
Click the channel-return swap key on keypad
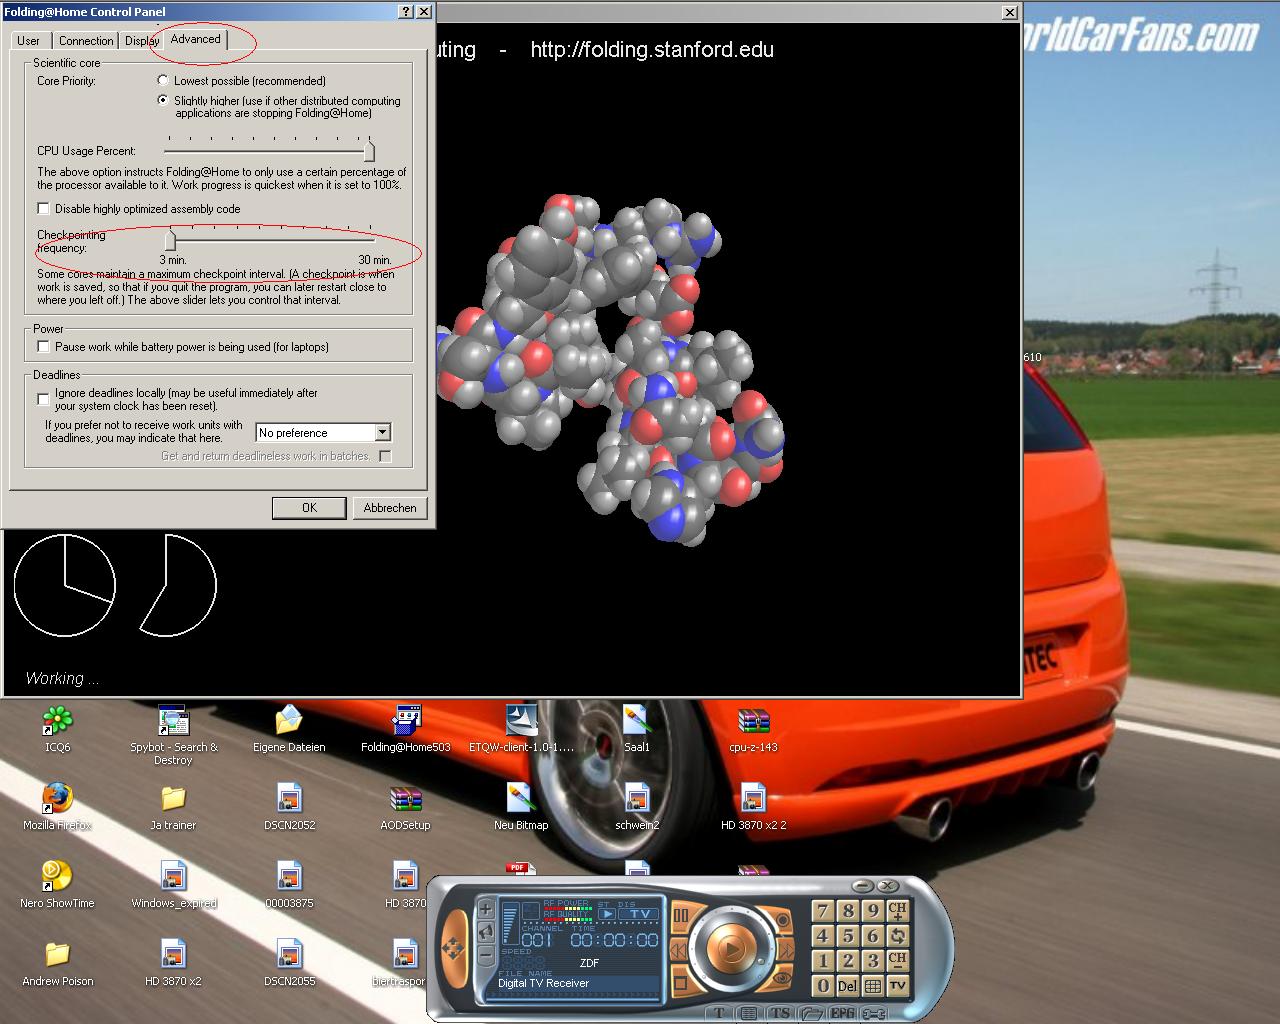(x=897, y=935)
